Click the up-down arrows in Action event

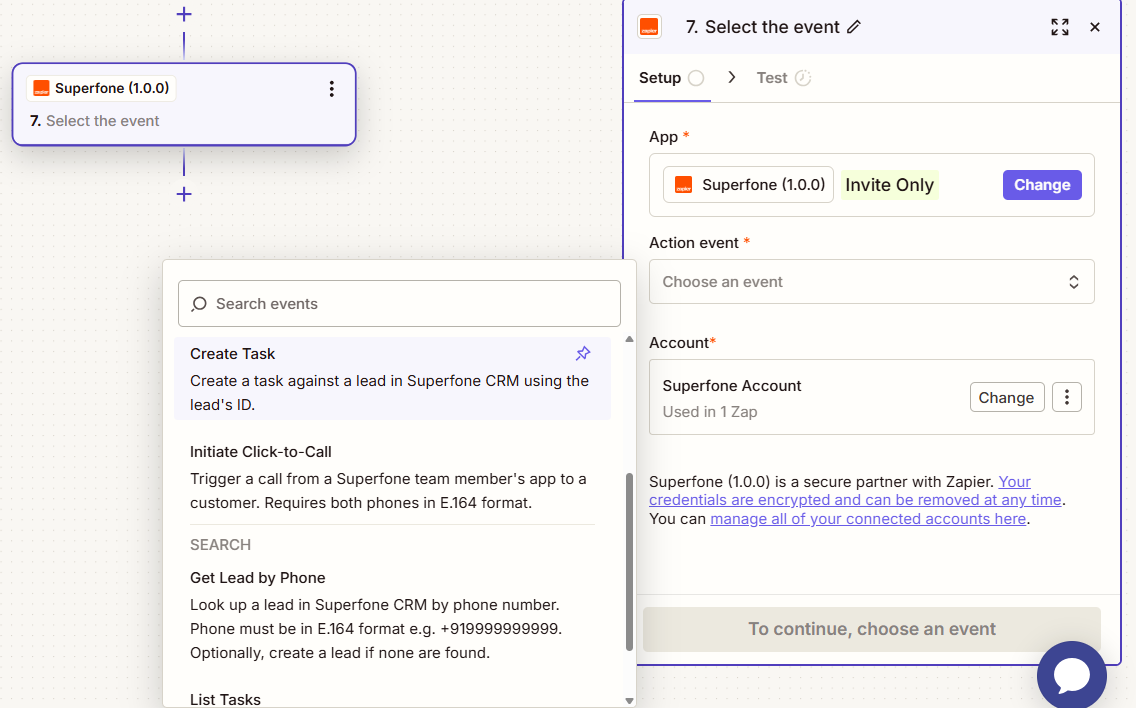pyautogui.click(x=1074, y=282)
